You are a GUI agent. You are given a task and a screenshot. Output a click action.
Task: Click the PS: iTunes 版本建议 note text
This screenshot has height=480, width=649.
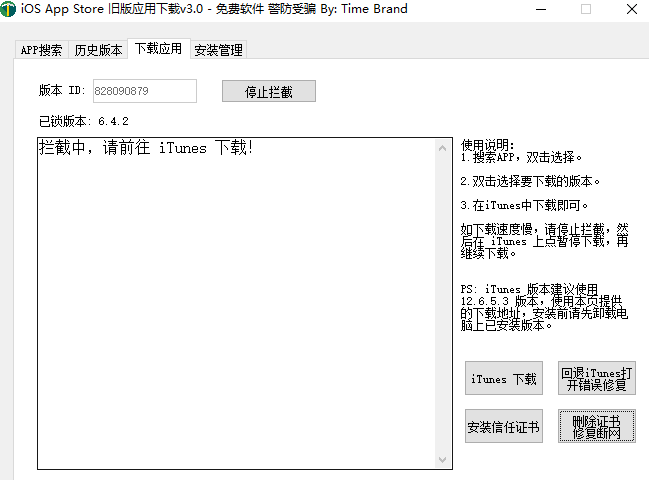[x=544, y=307]
